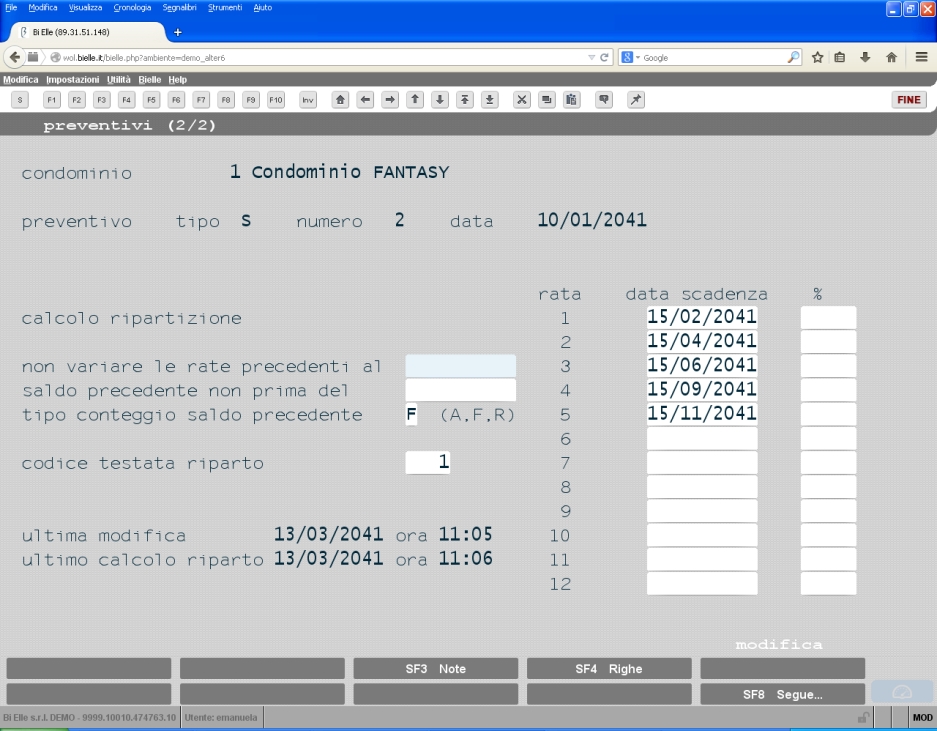Screen dimensions: 937x731
Task: Click rata 2 due date 15/04/2041
Action: pos(702,341)
